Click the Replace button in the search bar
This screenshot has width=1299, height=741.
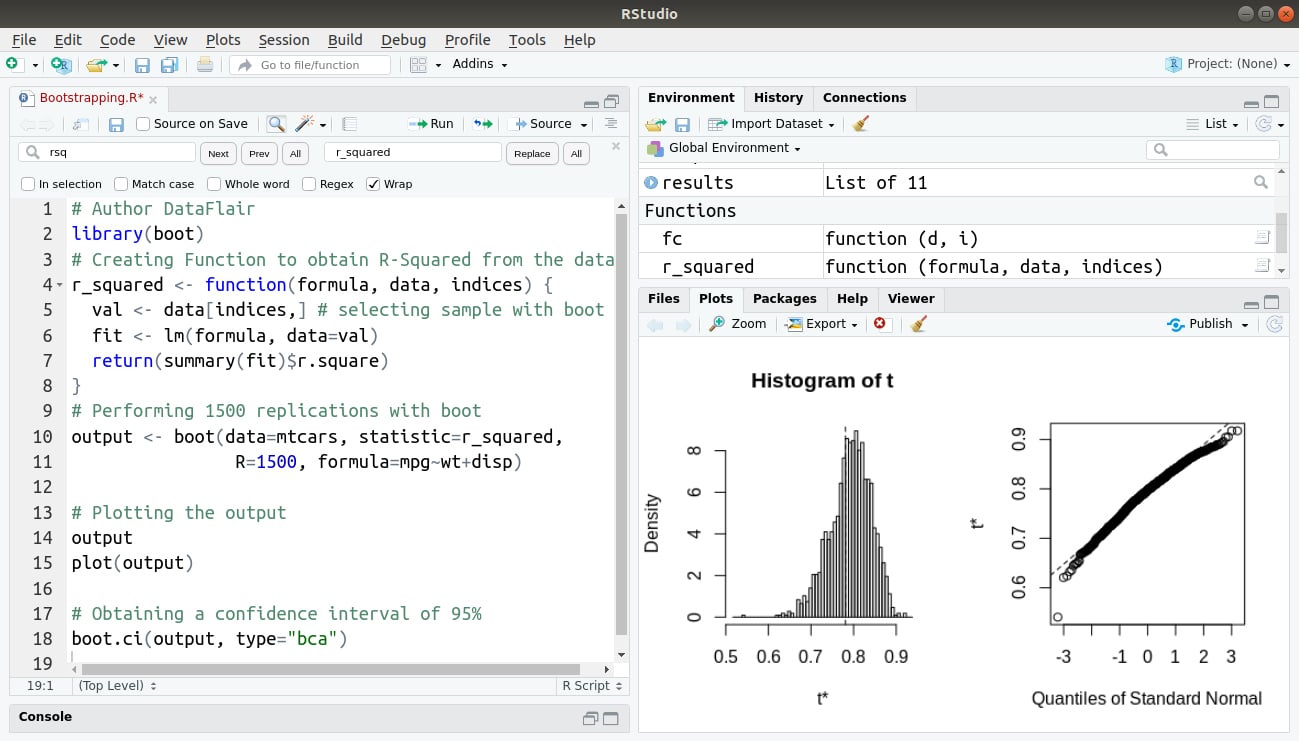coord(531,154)
